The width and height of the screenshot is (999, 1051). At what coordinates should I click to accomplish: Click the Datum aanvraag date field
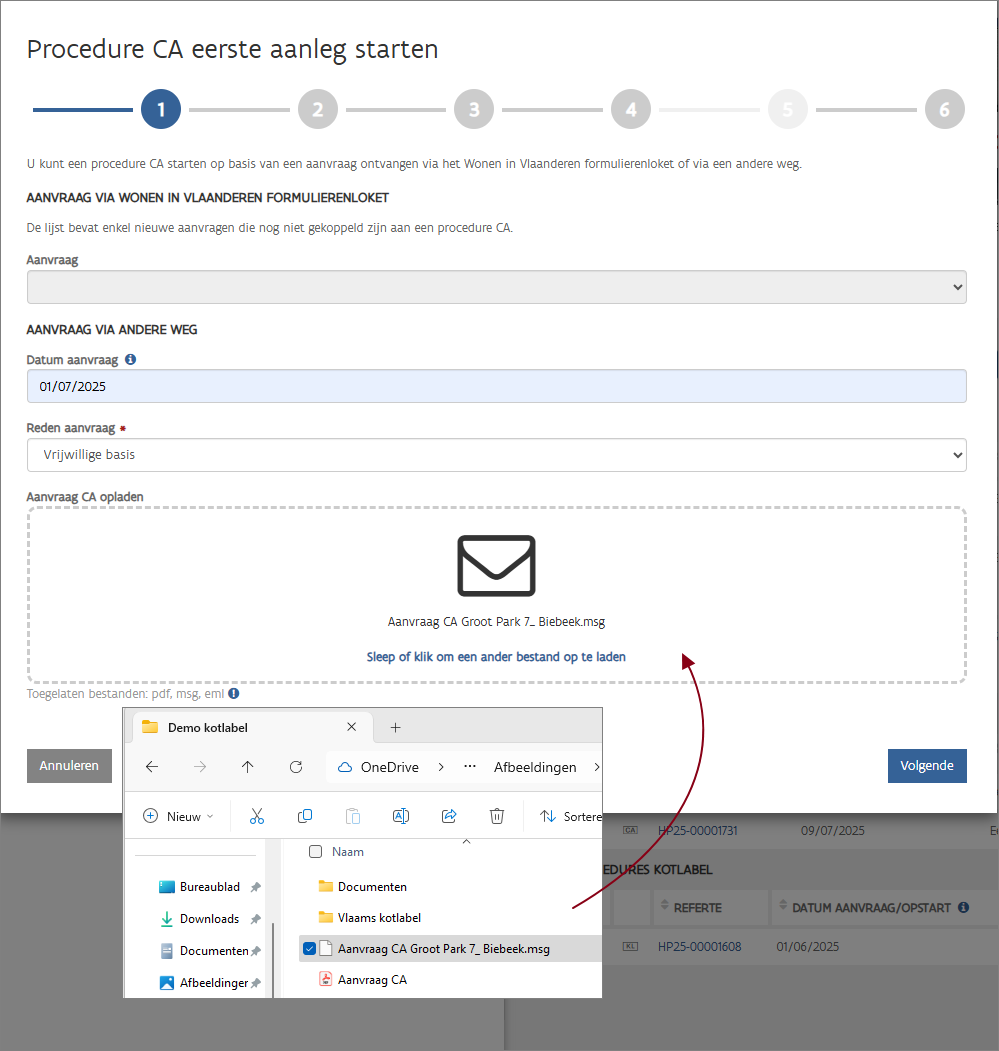tap(496, 386)
